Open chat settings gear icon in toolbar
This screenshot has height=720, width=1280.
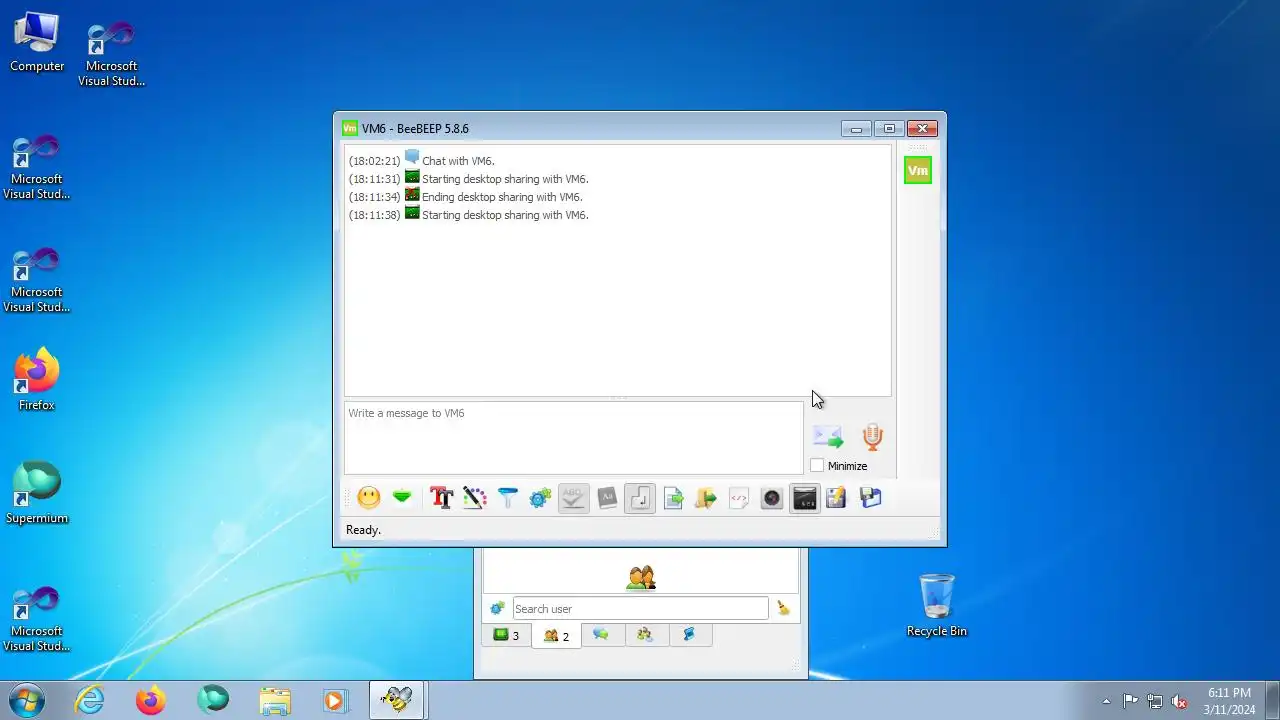tap(541, 497)
